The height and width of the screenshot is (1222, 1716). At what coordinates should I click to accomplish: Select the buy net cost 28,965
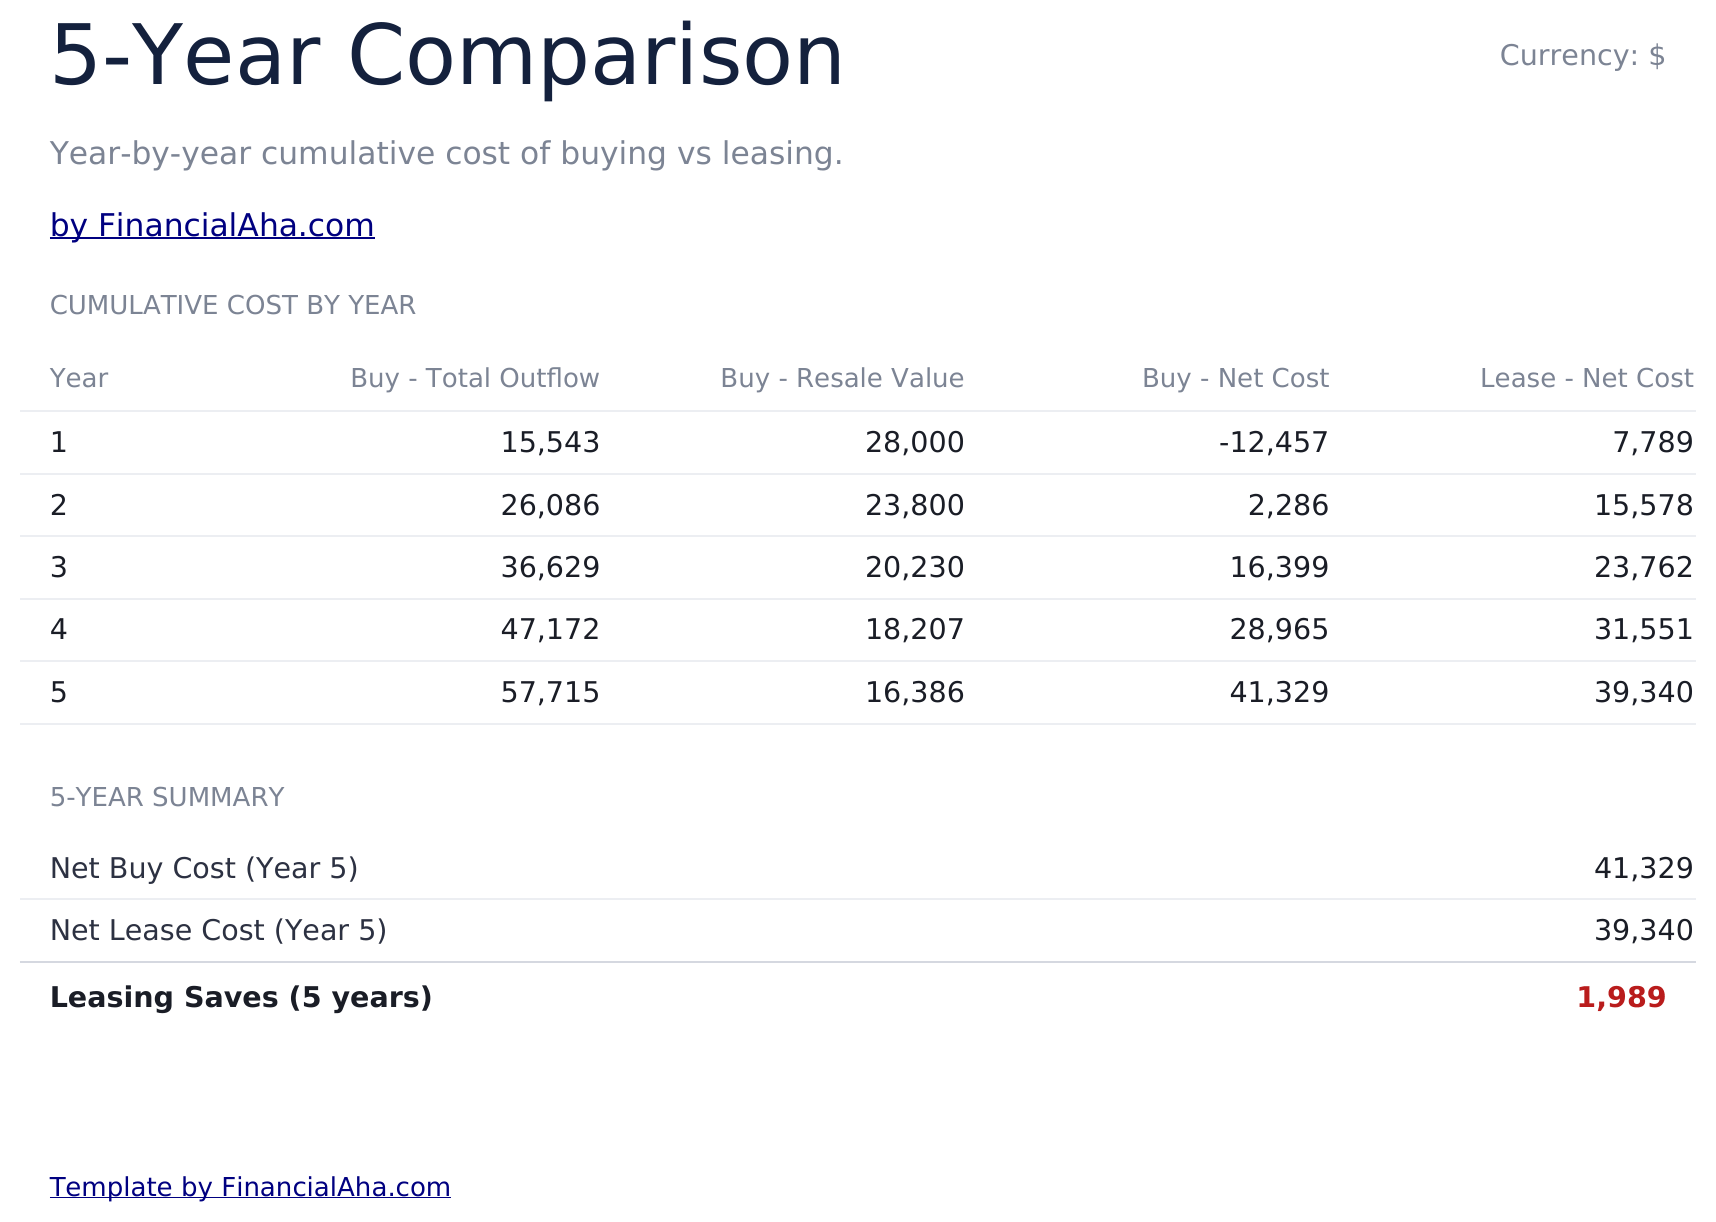tap(1279, 630)
